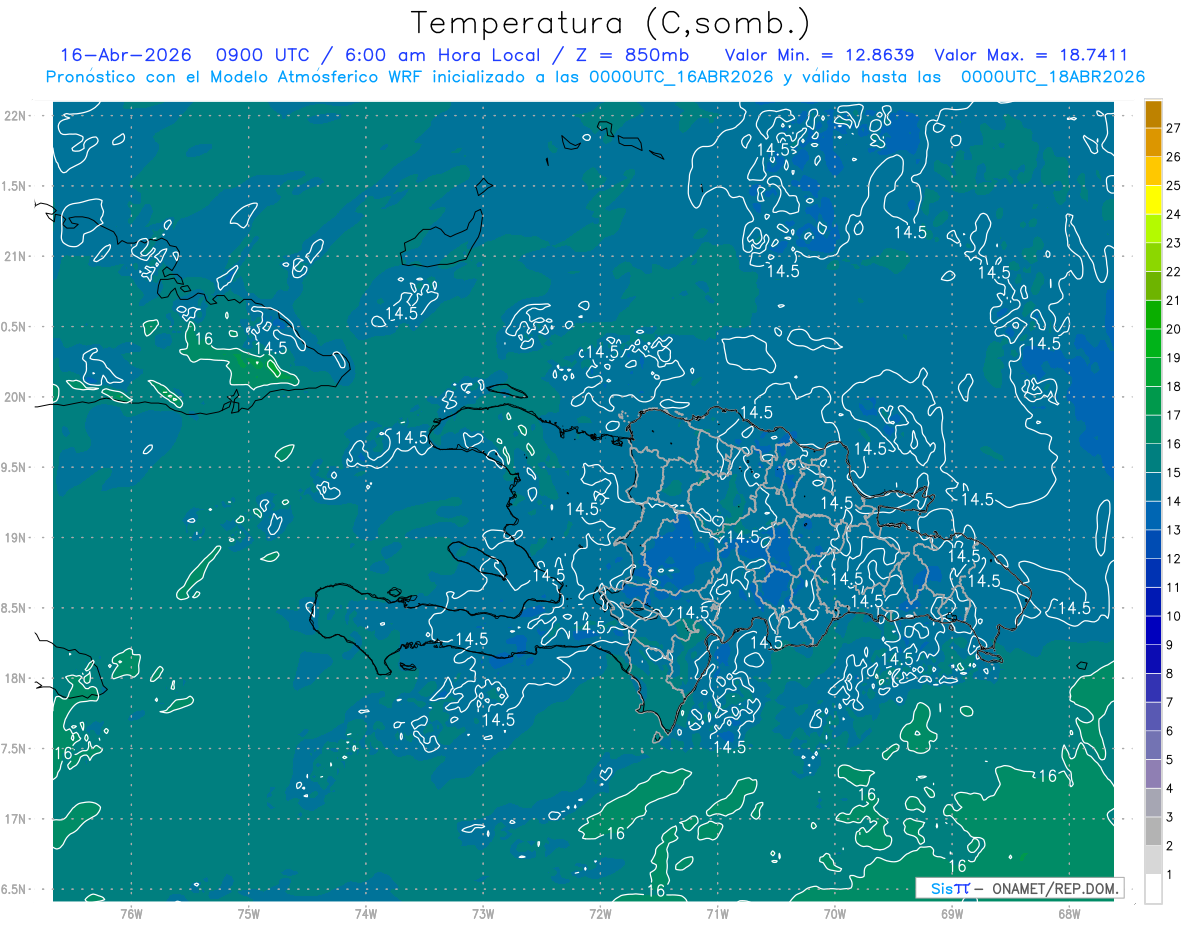Click the blue 13 degree legend swatch
This screenshot has height=927, width=1200.
pos(1153,516)
